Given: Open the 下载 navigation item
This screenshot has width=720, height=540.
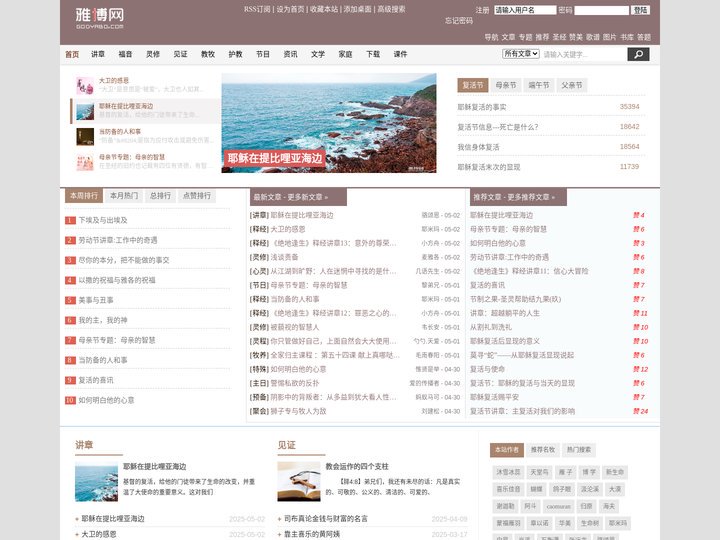Looking at the screenshot, I should click(x=373, y=54).
